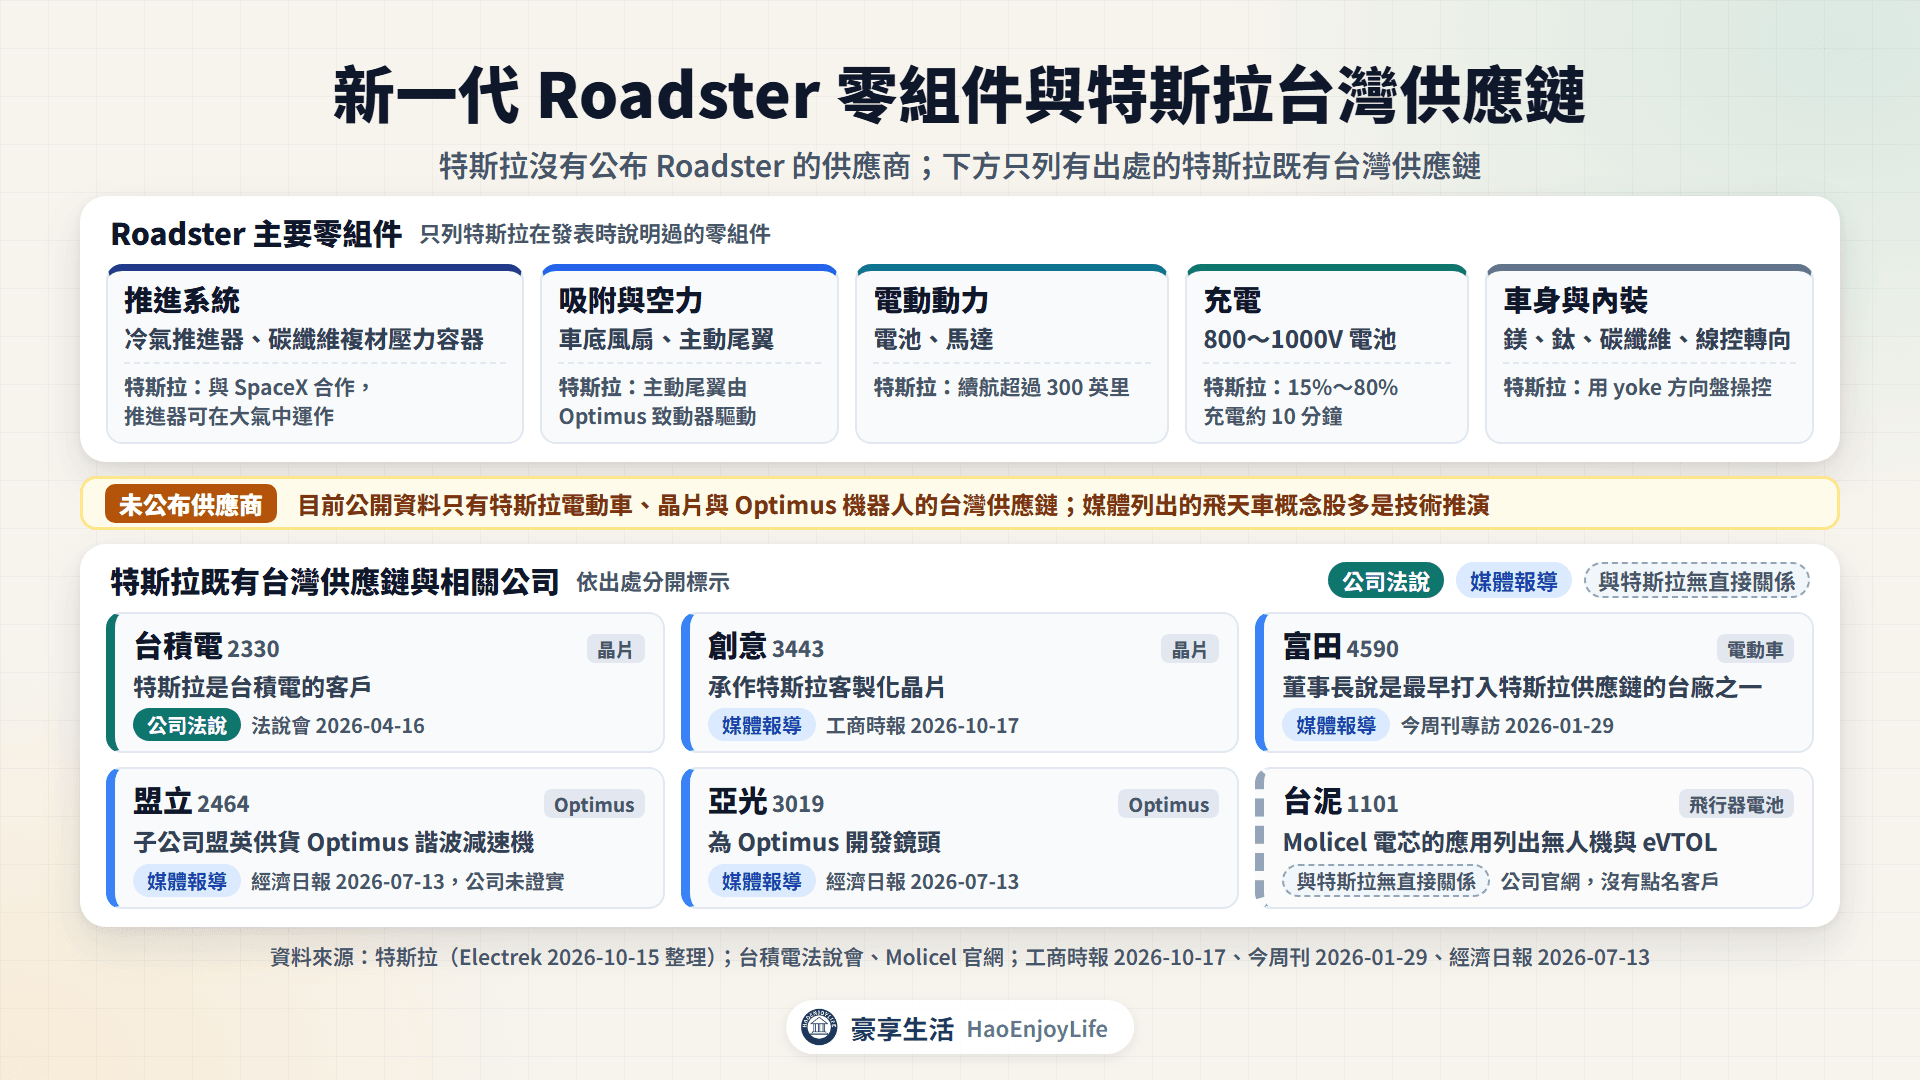Click the text 800～1000V 電池
This screenshot has width=1920, height=1080.
[x=1300, y=340]
